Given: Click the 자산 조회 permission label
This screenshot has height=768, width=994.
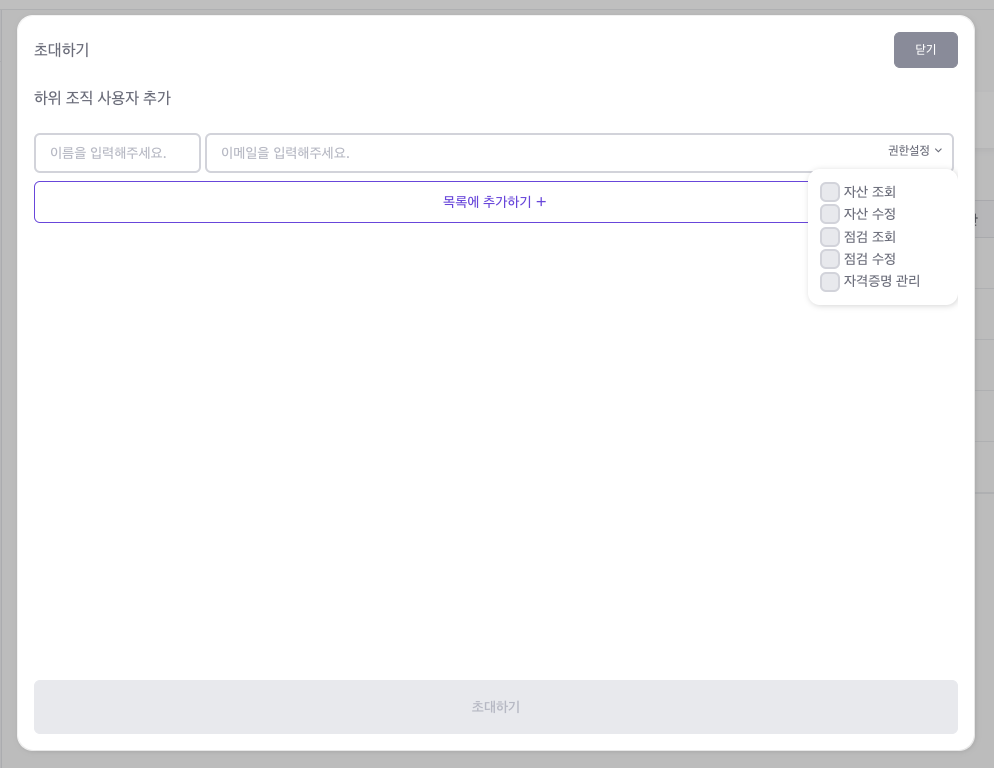Looking at the screenshot, I should 869,192.
